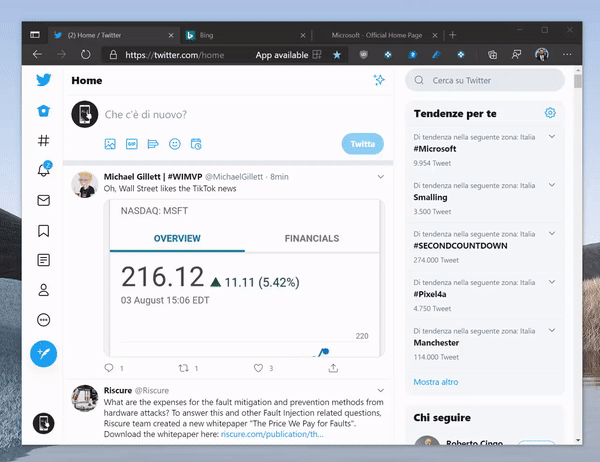Image resolution: width=600 pixels, height=462 pixels.
Task: Click Mostra altro link under trends
Action: click(x=436, y=382)
